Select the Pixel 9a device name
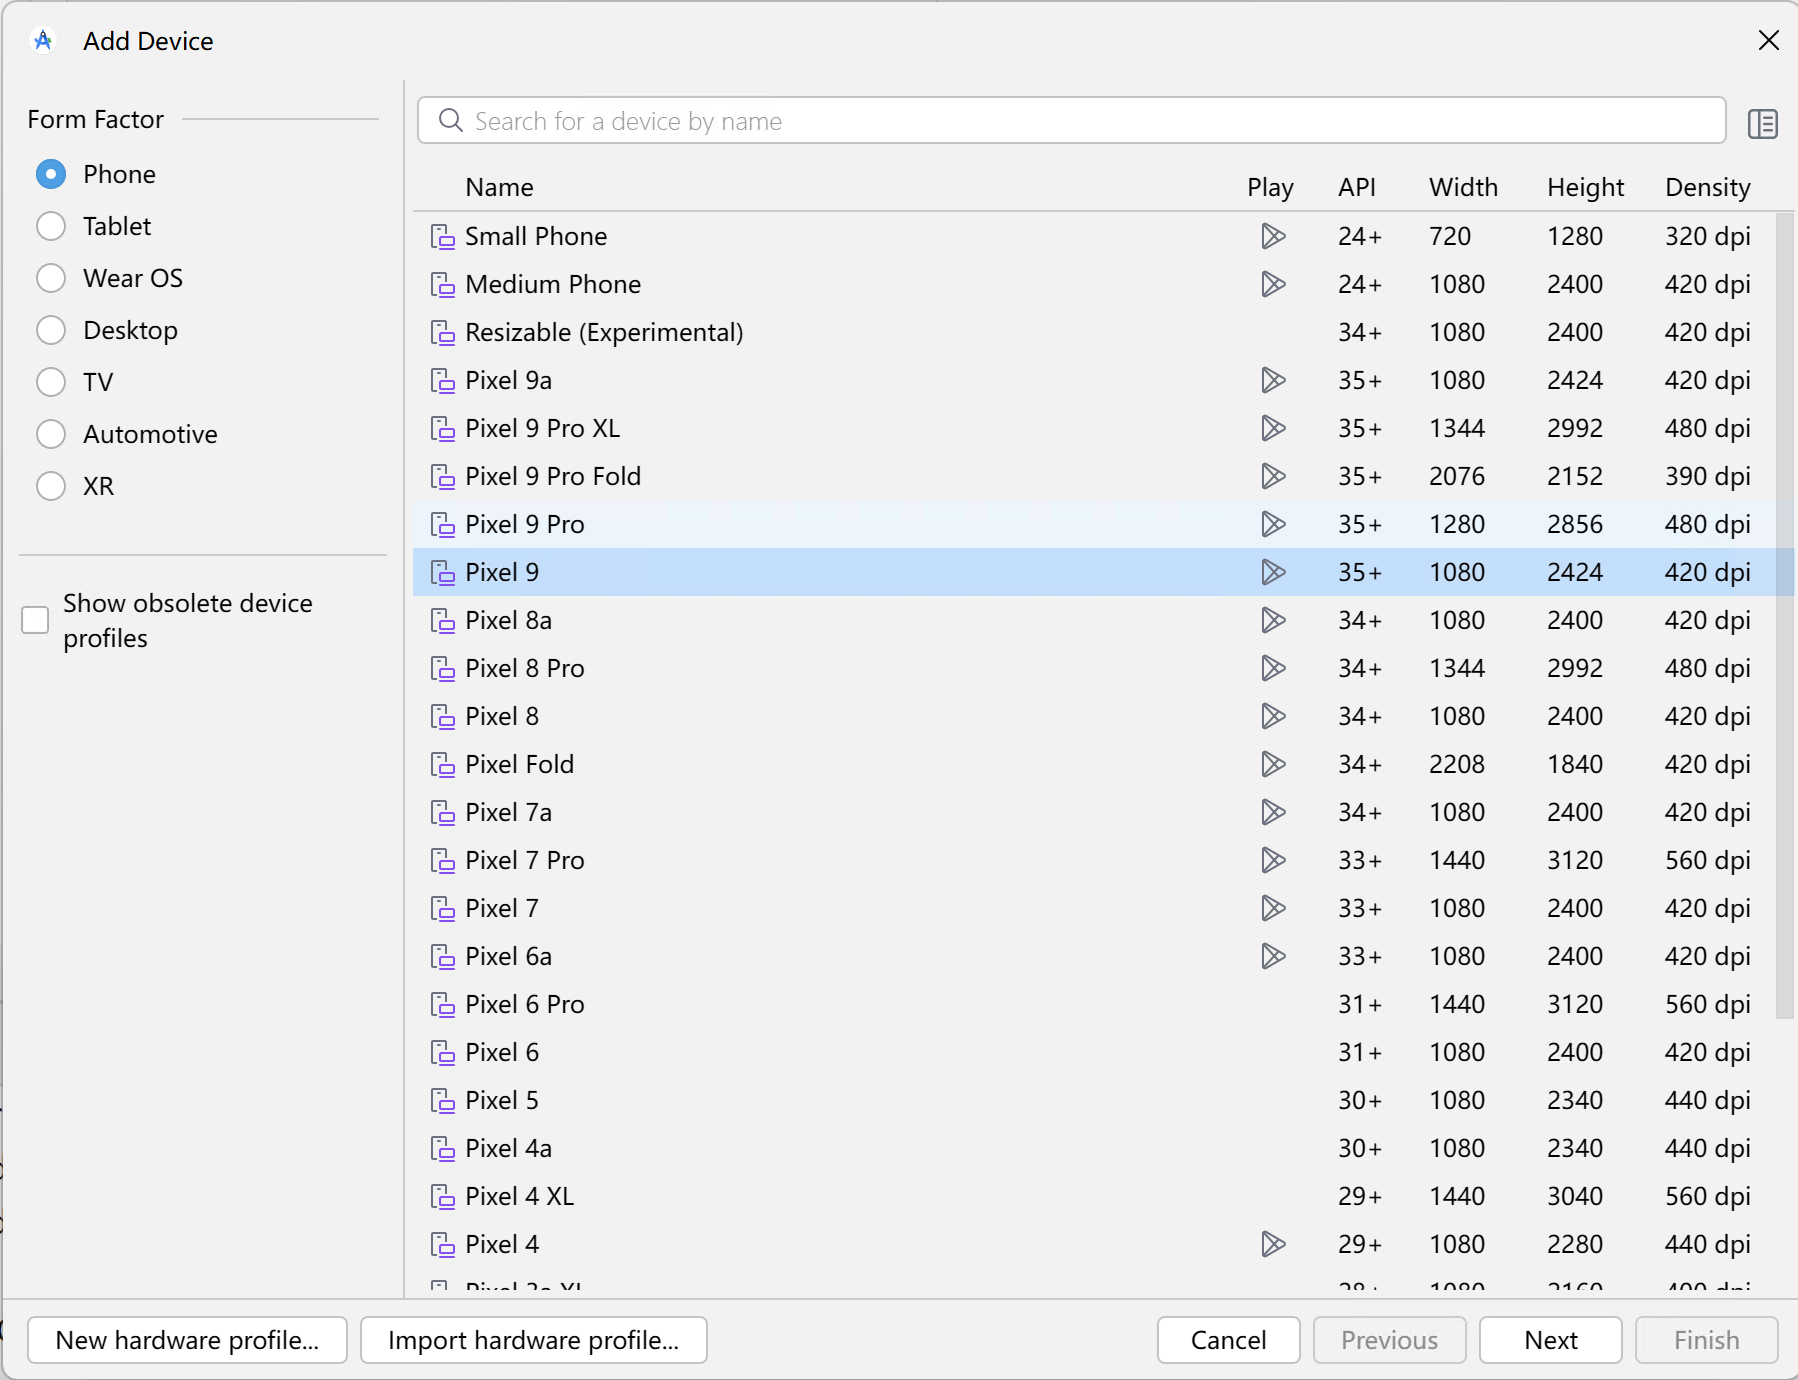 [x=508, y=380]
